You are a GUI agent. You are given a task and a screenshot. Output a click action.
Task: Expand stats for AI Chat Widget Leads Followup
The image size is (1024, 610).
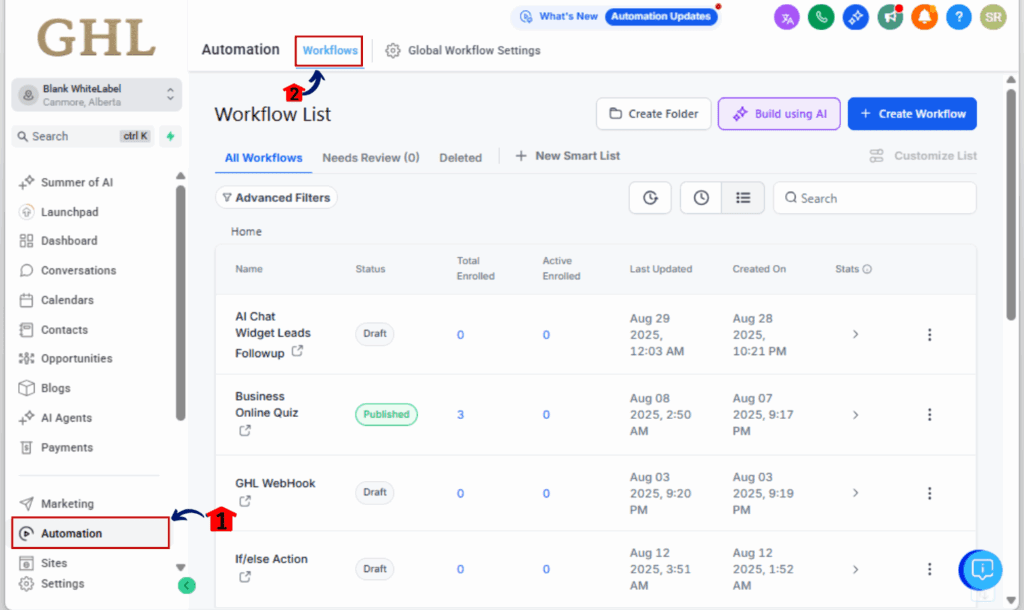tap(856, 334)
